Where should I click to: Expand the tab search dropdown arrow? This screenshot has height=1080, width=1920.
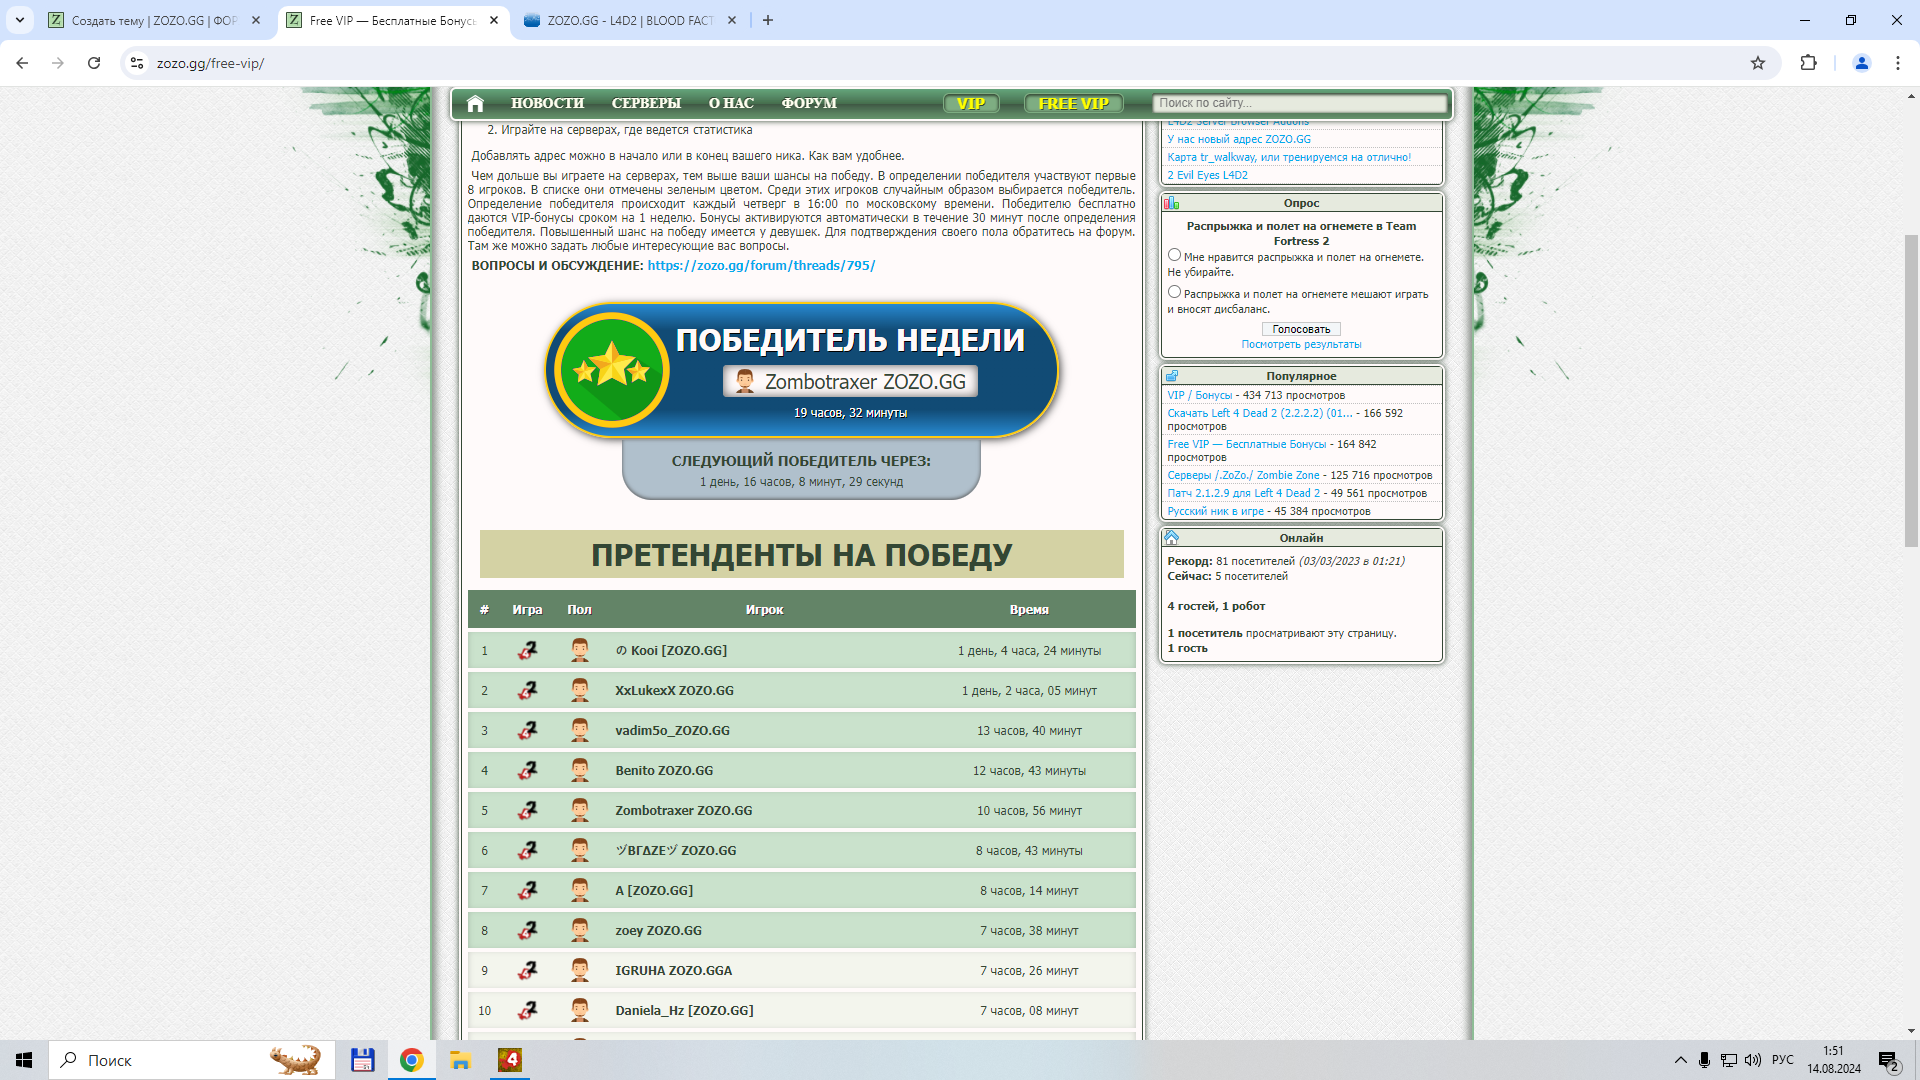(x=19, y=20)
